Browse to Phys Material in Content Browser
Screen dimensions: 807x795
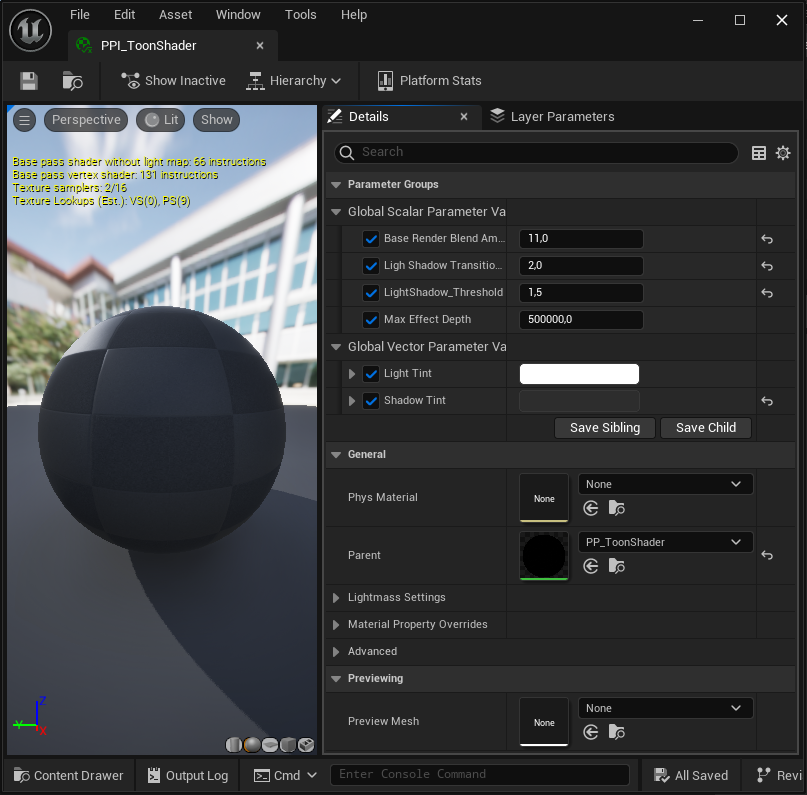616,508
